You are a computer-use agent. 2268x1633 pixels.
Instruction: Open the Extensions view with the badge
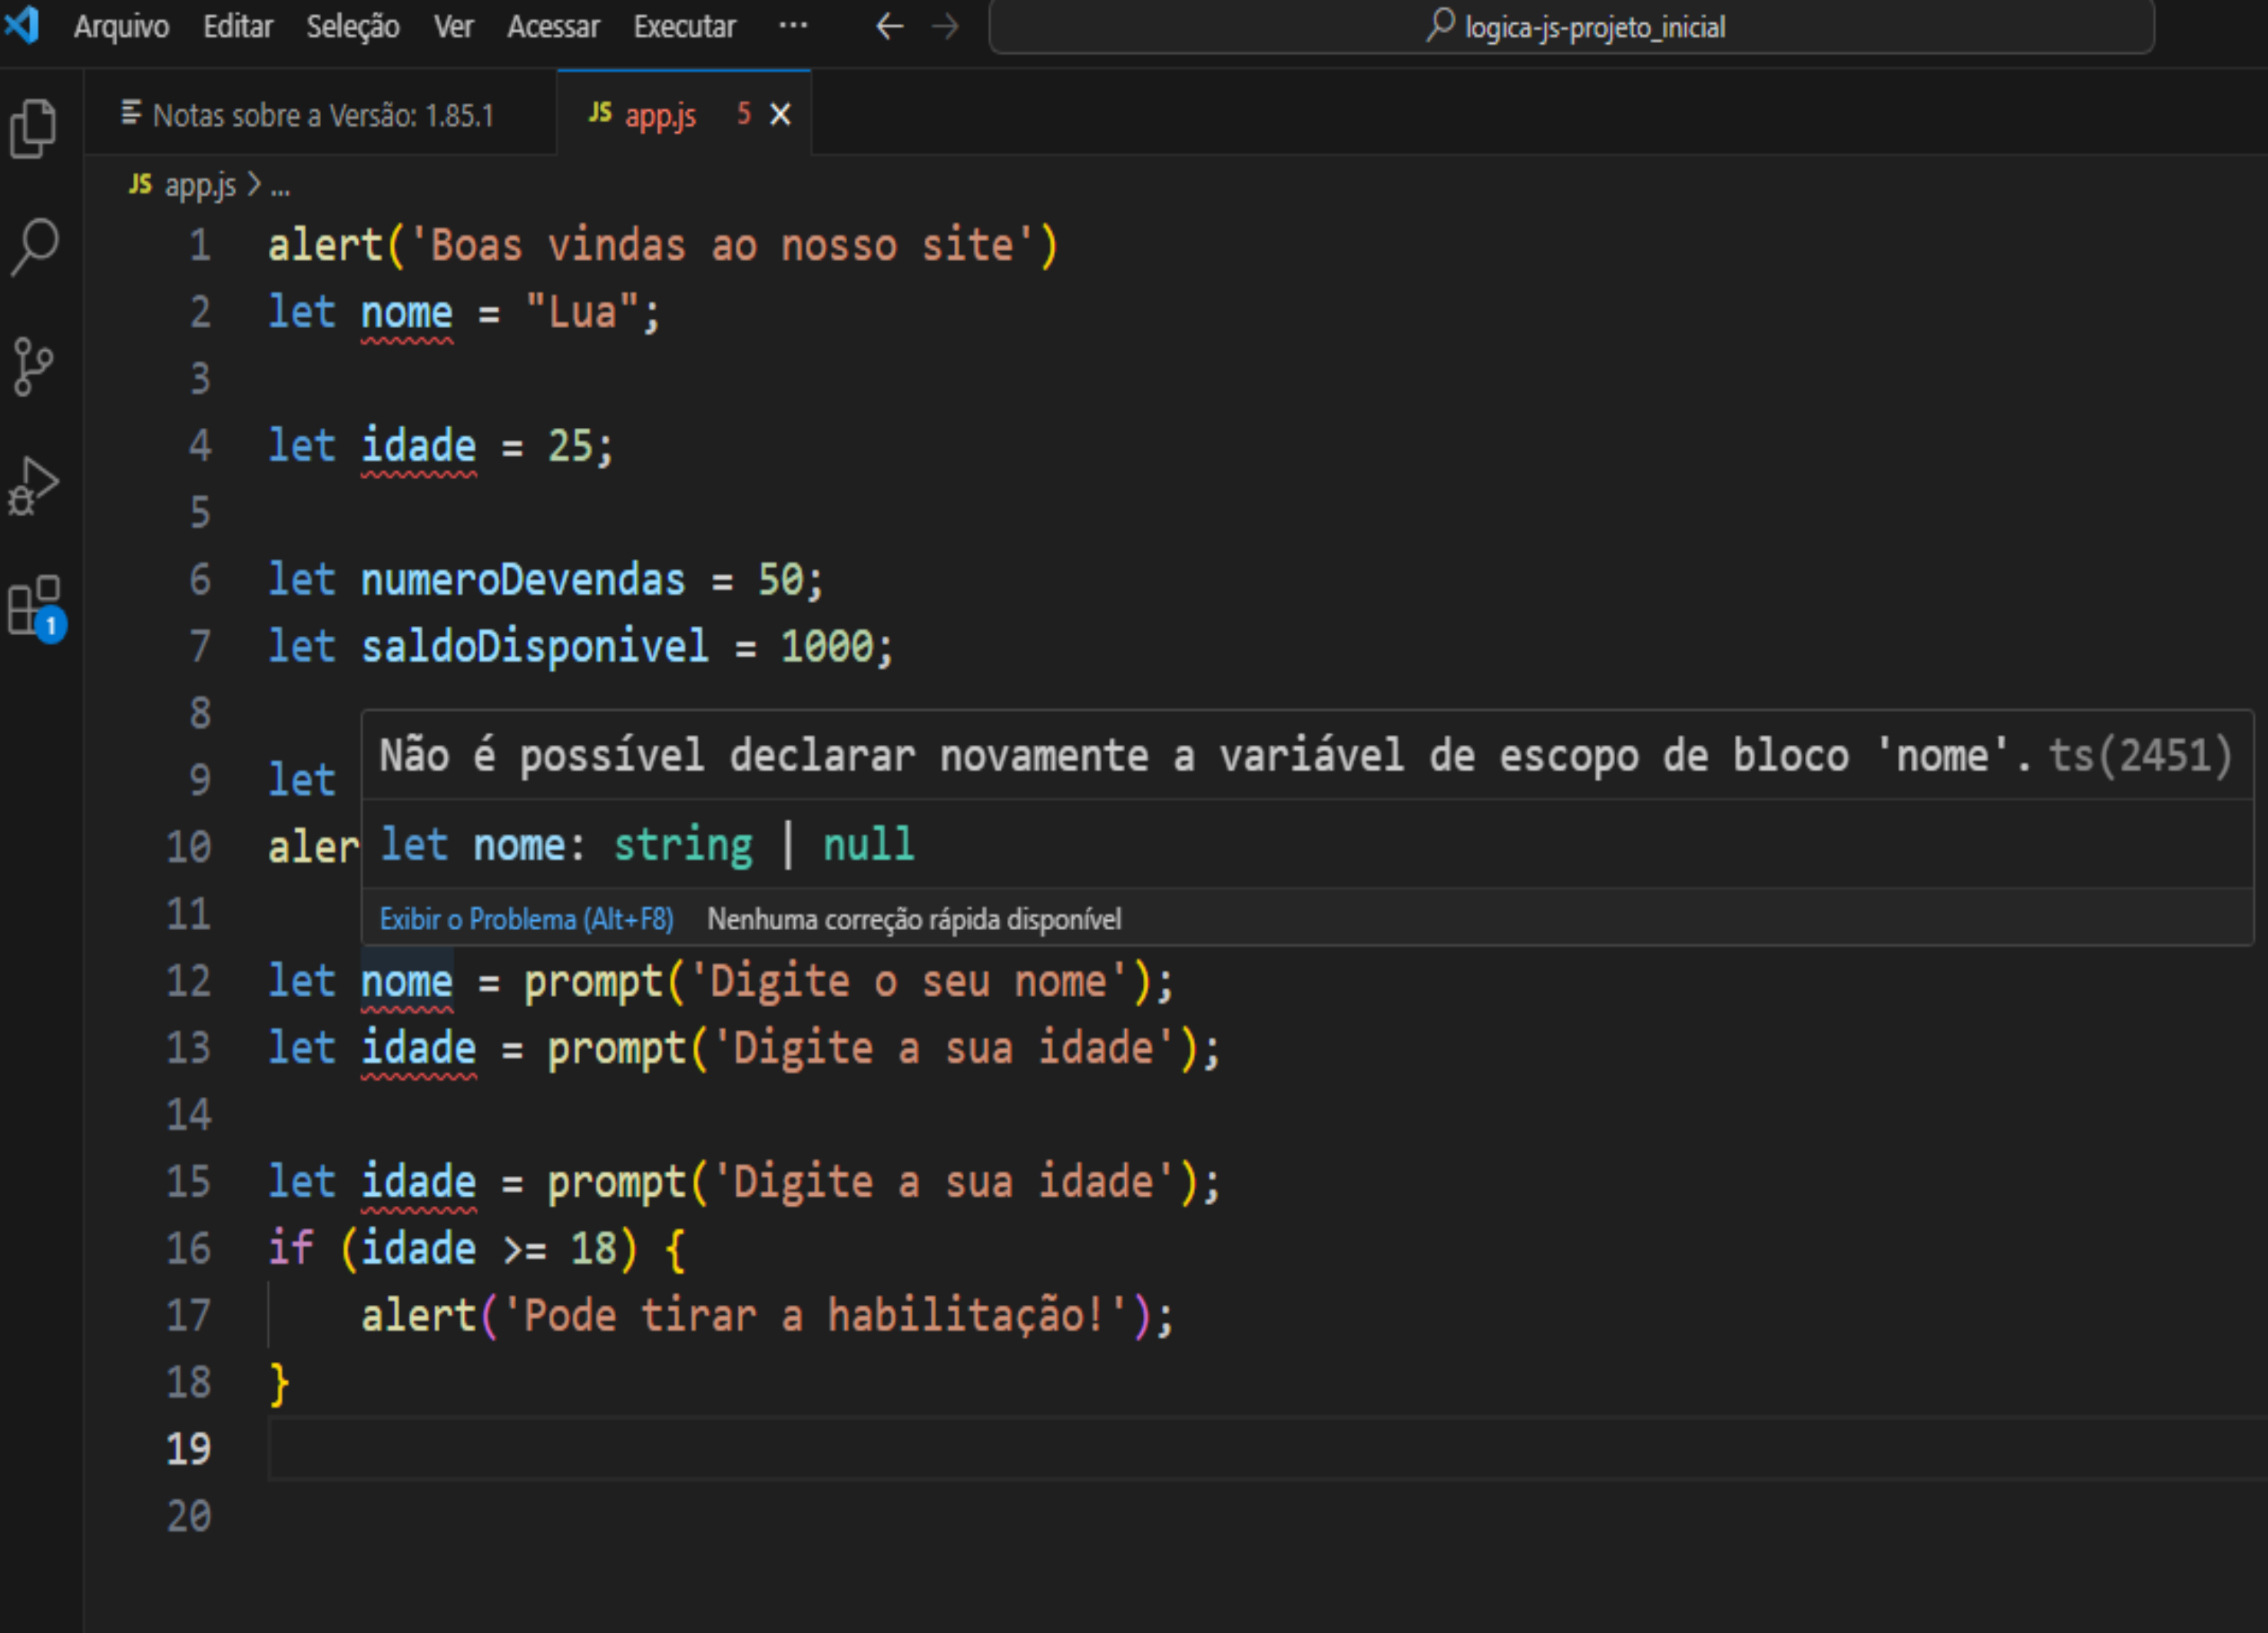coord(37,607)
